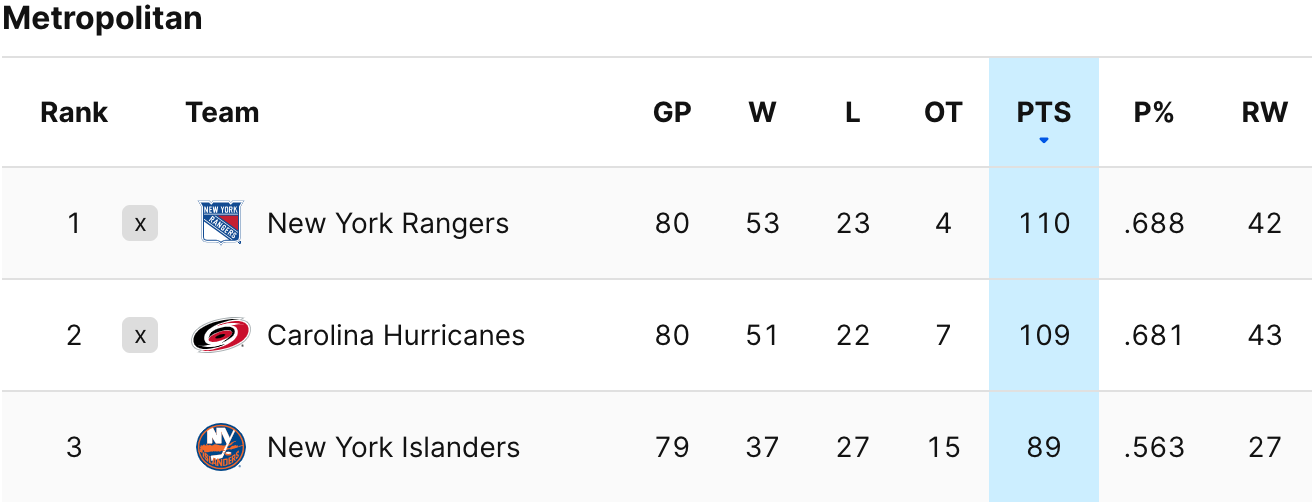Click the Hurricanes clinched 'x' badge

coord(140,335)
